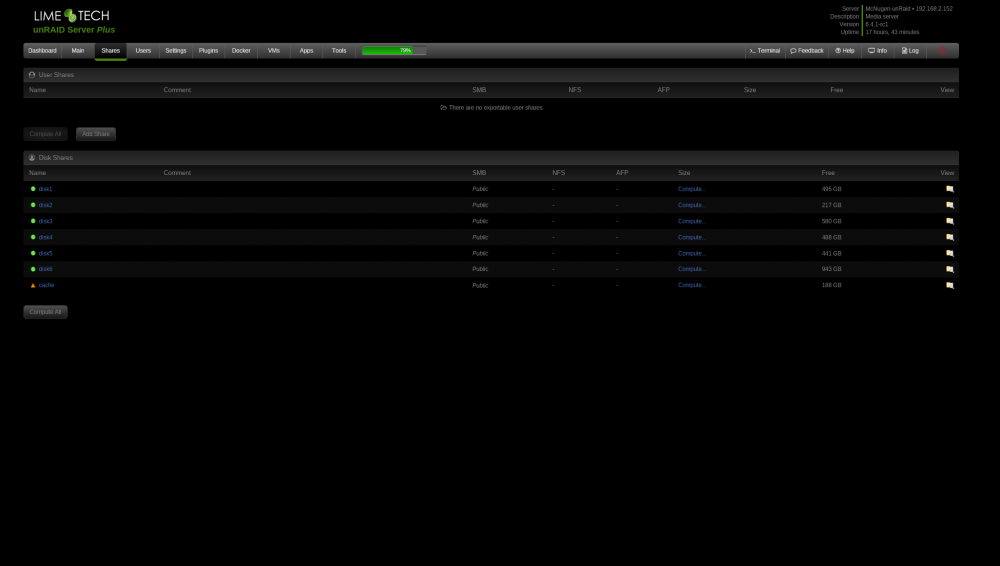Click the 'There are no exportable user shares' message
The width and height of the screenshot is (1000, 566).
tap(491, 108)
